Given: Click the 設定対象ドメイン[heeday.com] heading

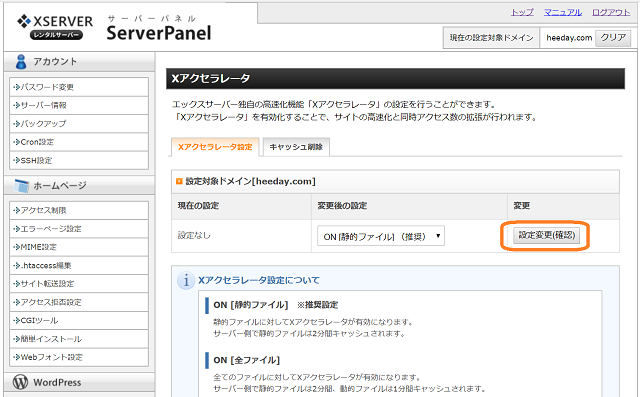Looking at the screenshot, I should [x=251, y=181].
